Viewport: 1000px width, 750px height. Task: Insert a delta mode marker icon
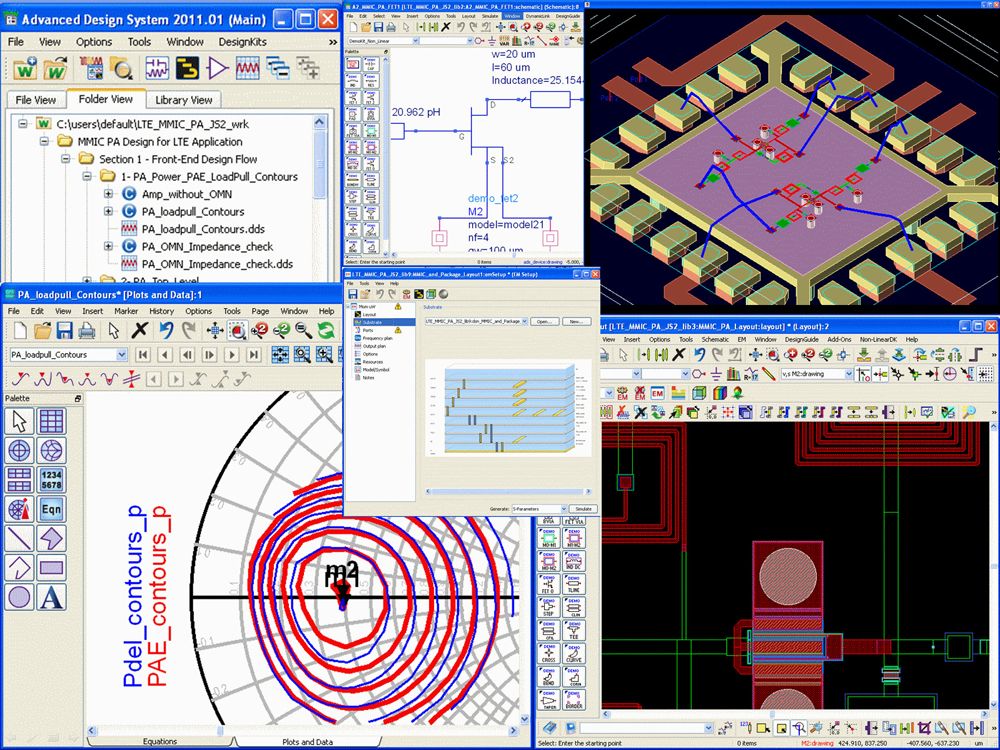[x=131, y=379]
